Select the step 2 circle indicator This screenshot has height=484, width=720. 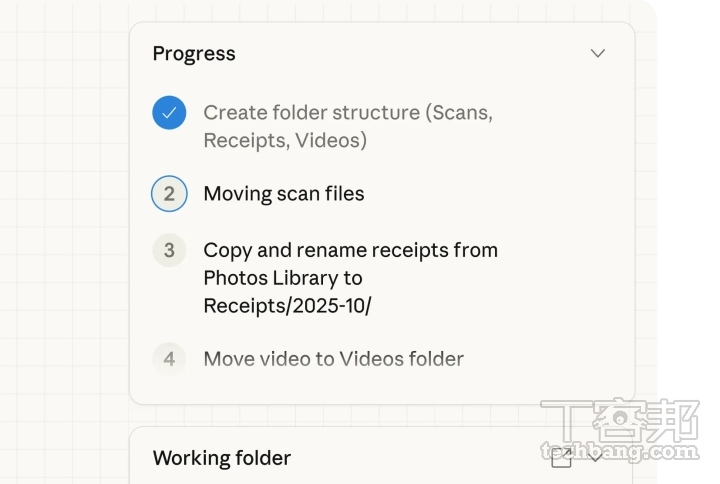[169, 193]
